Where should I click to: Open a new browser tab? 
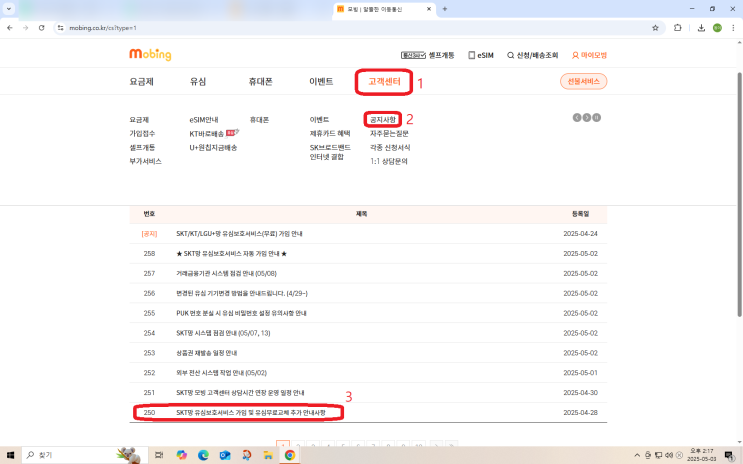click(x=444, y=9)
